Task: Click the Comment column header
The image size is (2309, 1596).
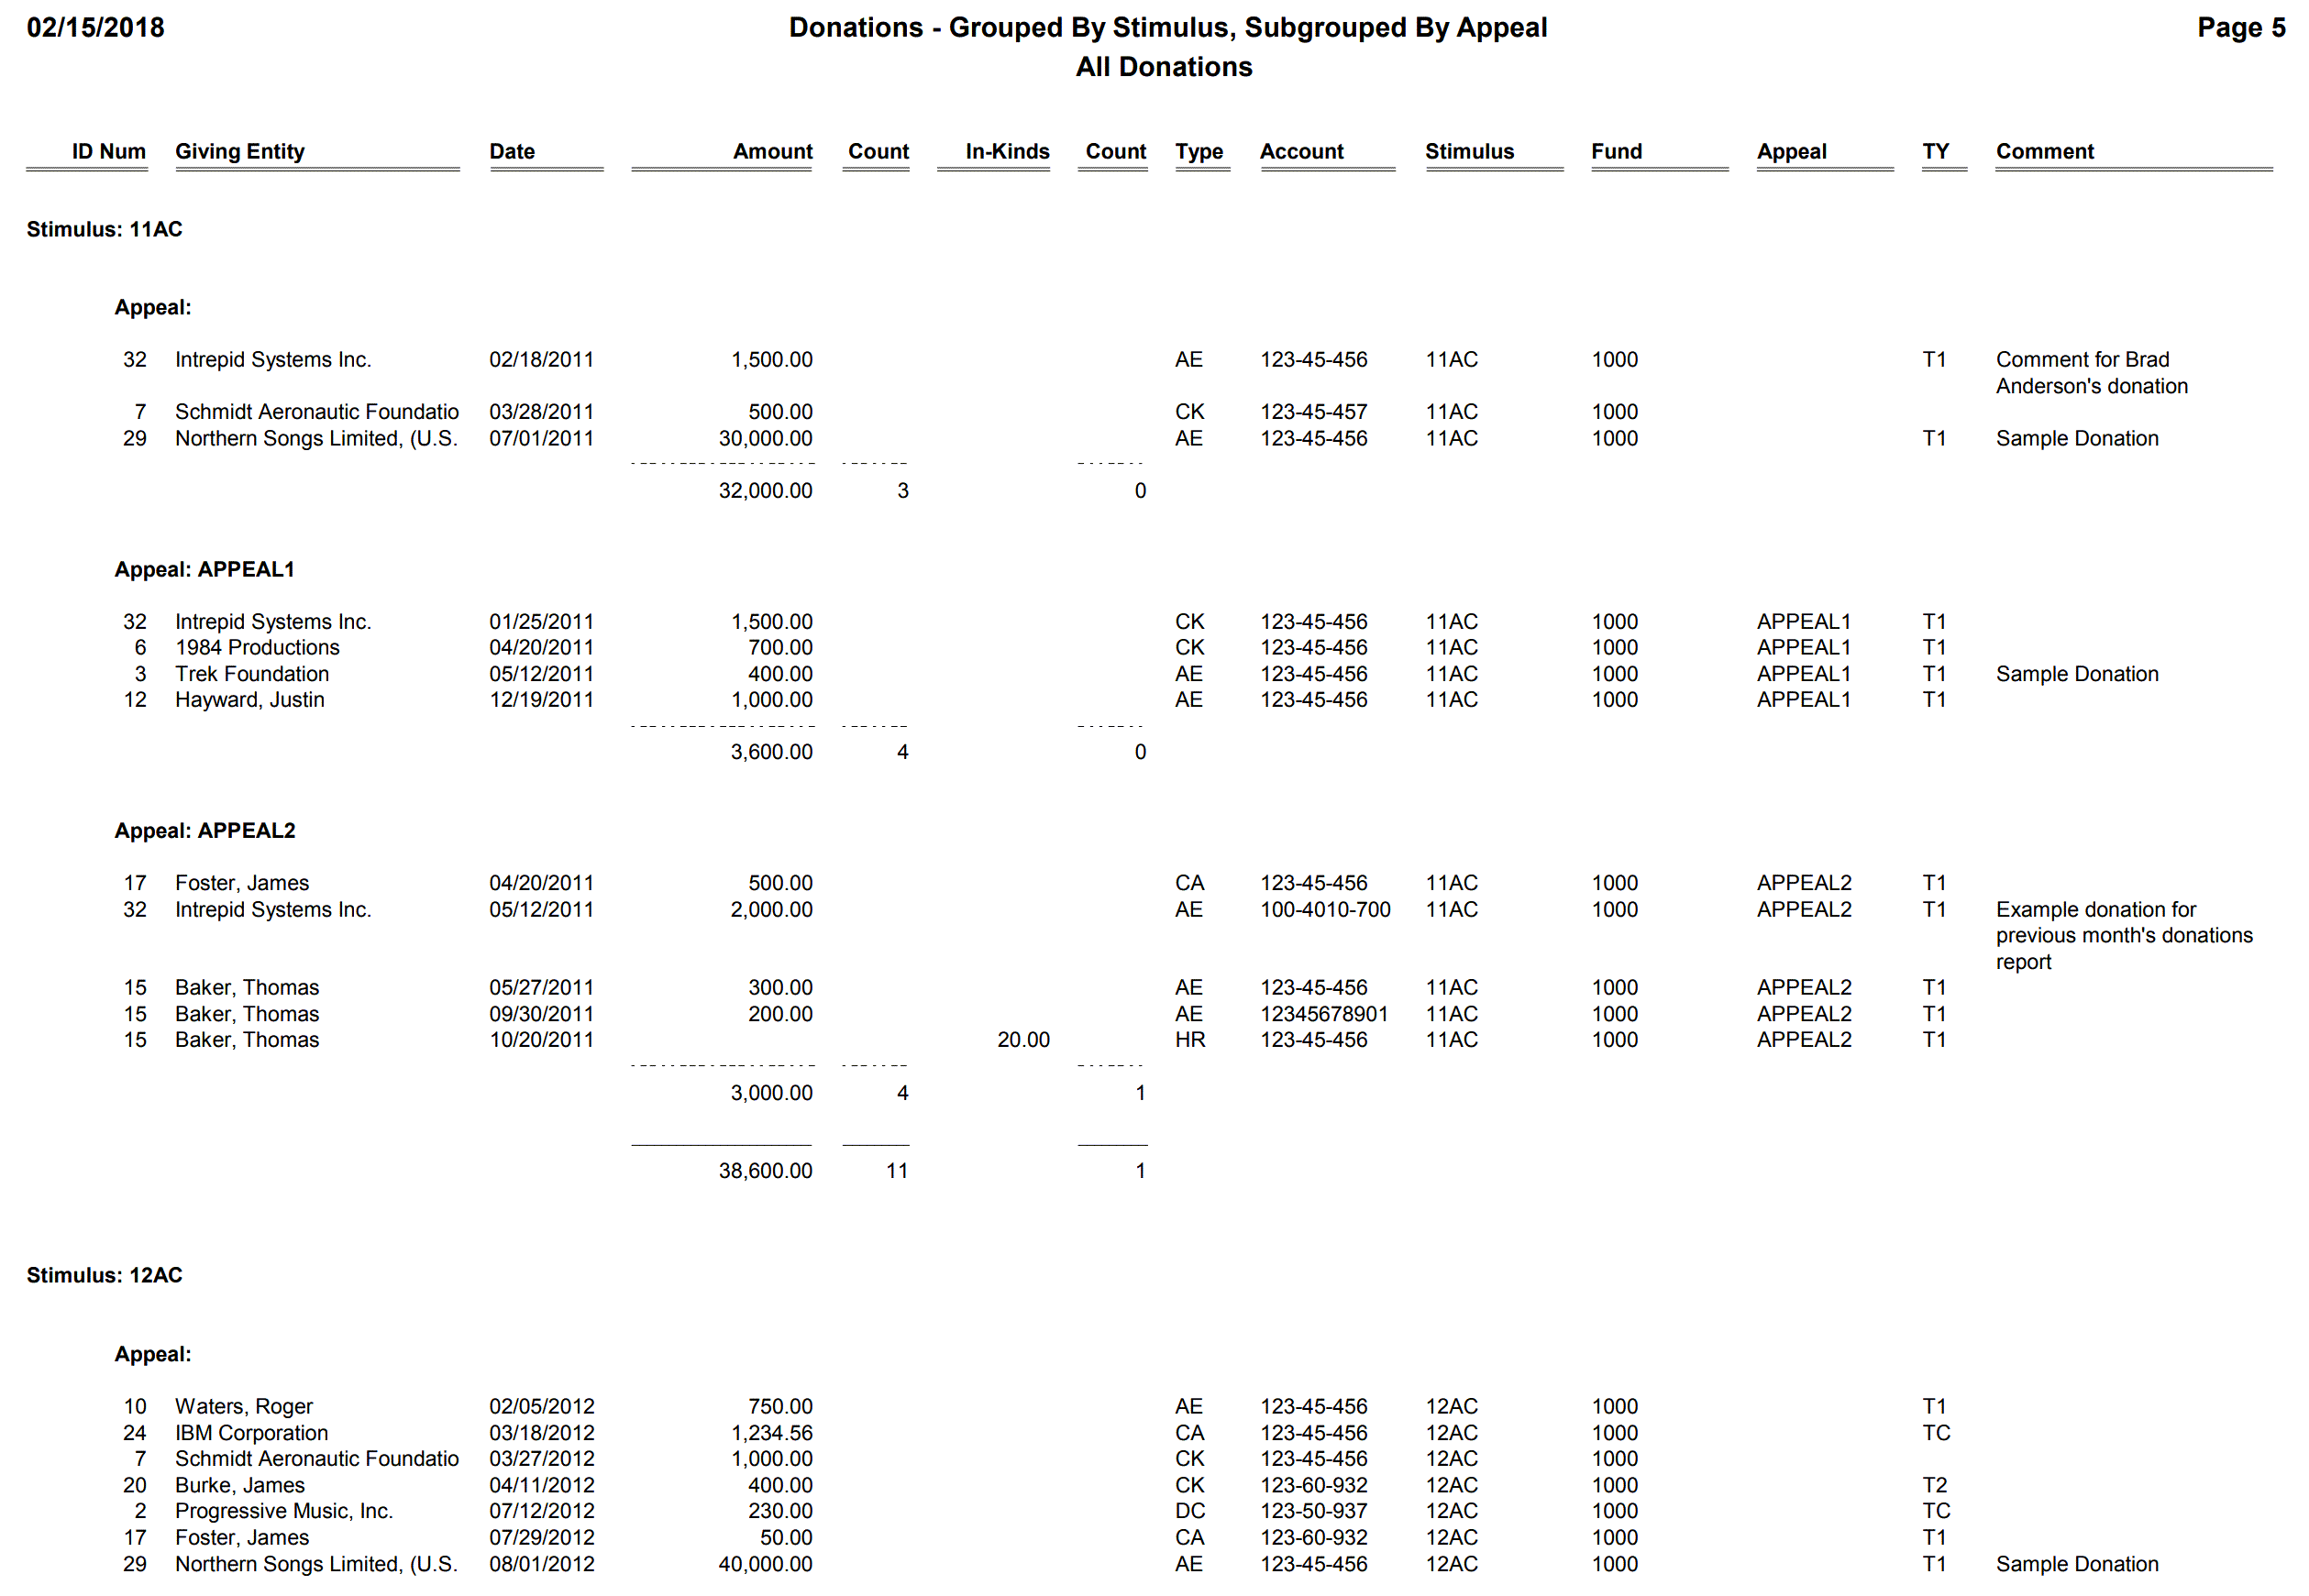Action: click(2044, 151)
